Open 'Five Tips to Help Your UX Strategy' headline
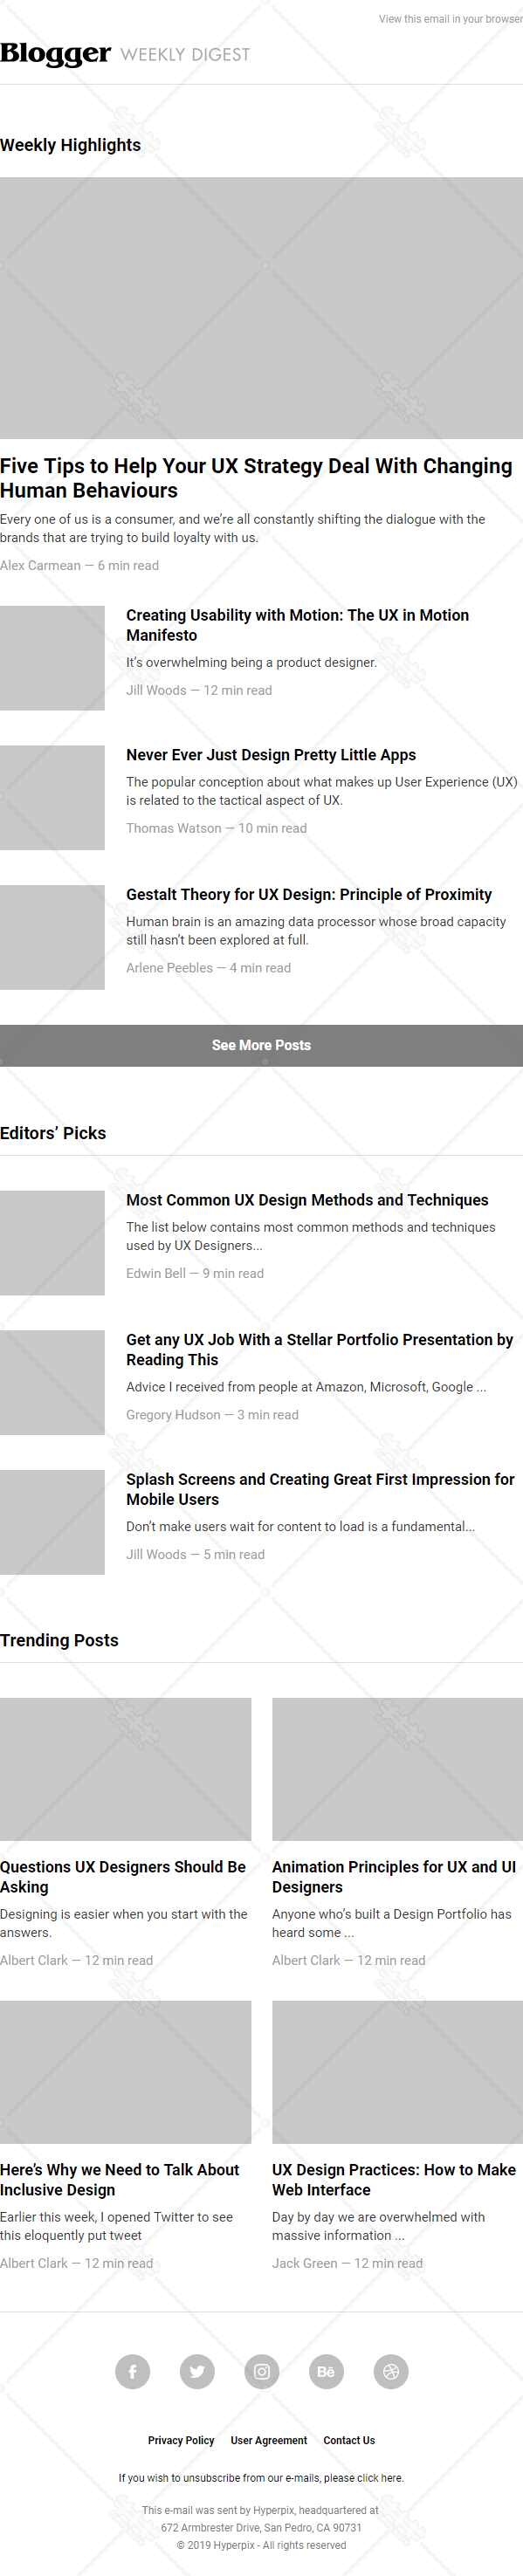The width and height of the screenshot is (523, 2576). (x=256, y=478)
